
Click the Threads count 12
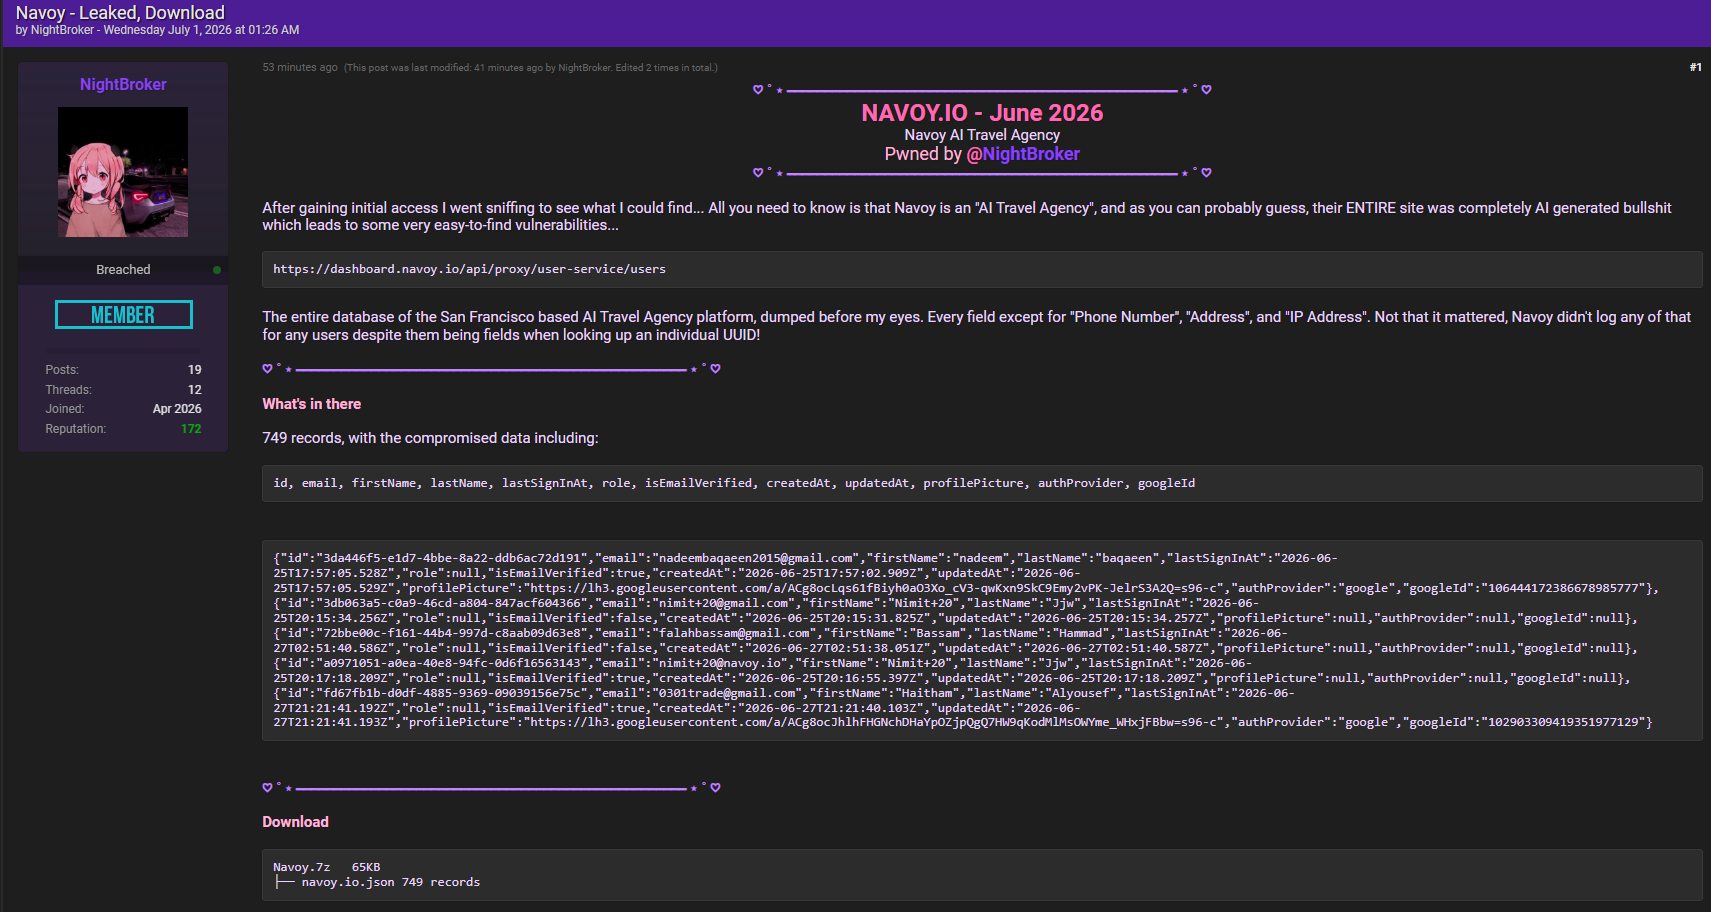(x=194, y=390)
